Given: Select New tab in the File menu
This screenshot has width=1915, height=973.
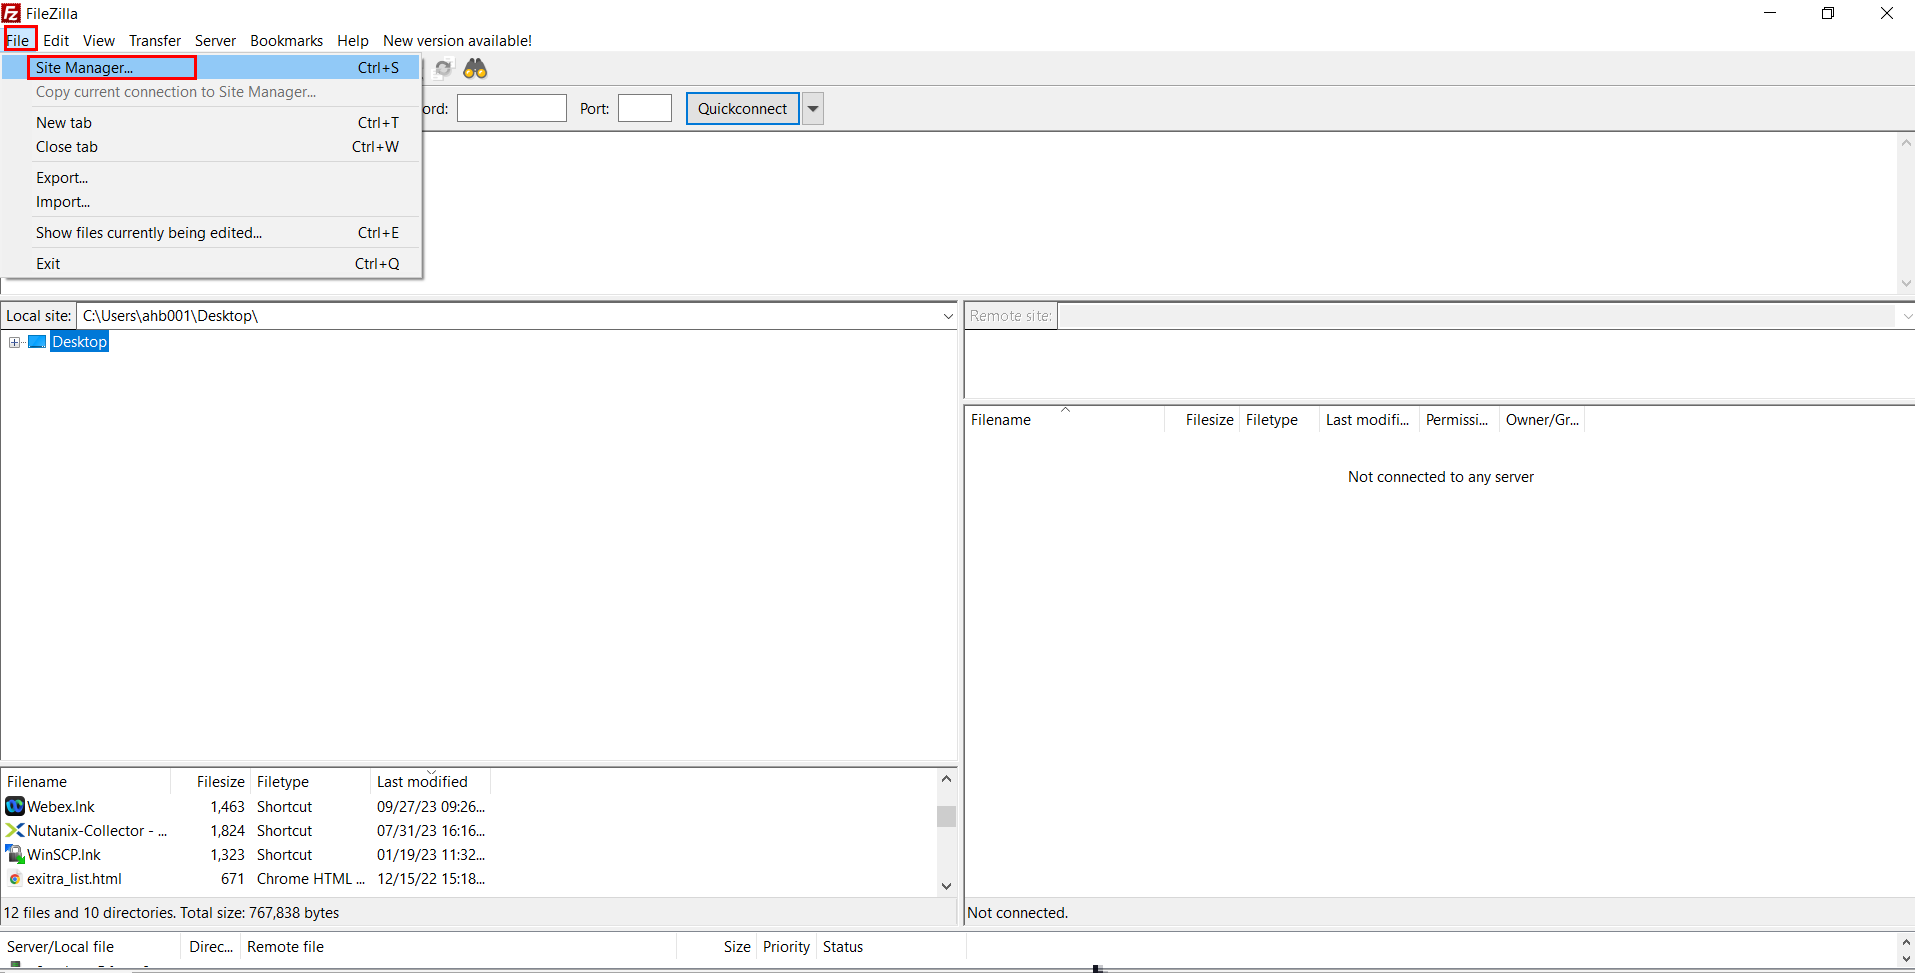Looking at the screenshot, I should [210, 122].
